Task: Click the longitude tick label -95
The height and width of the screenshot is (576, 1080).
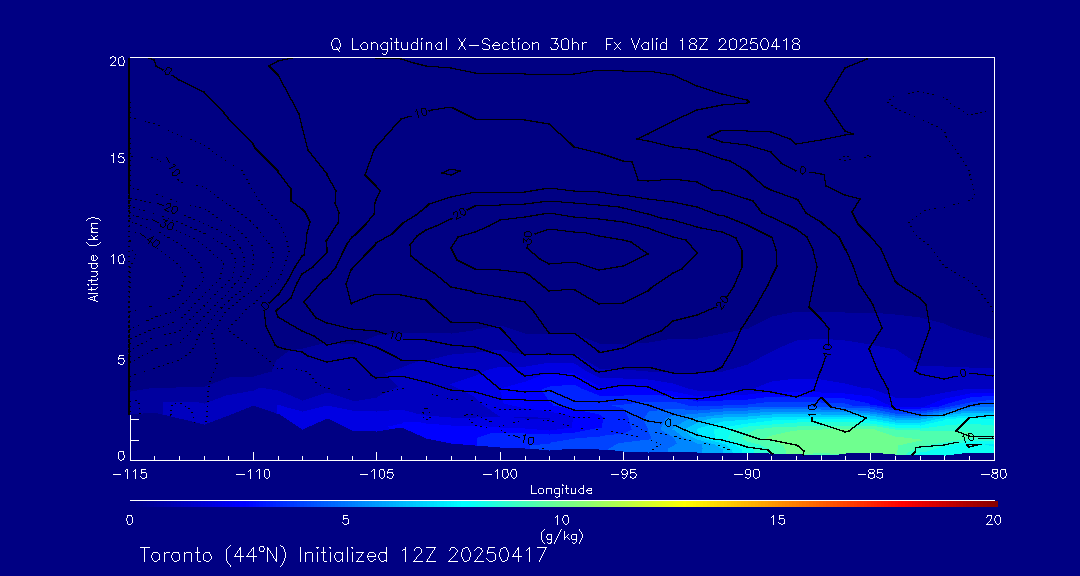Action: [623, 475]
